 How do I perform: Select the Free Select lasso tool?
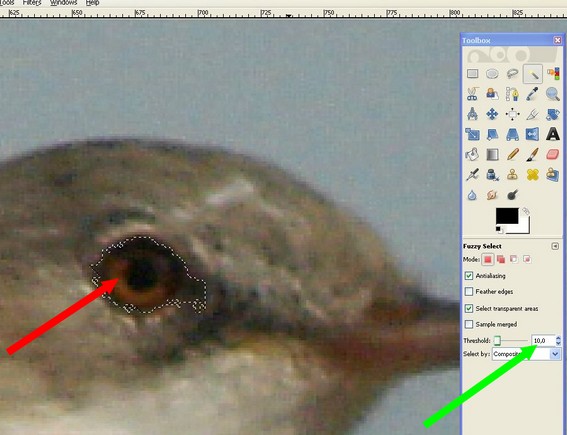[512, 74]
